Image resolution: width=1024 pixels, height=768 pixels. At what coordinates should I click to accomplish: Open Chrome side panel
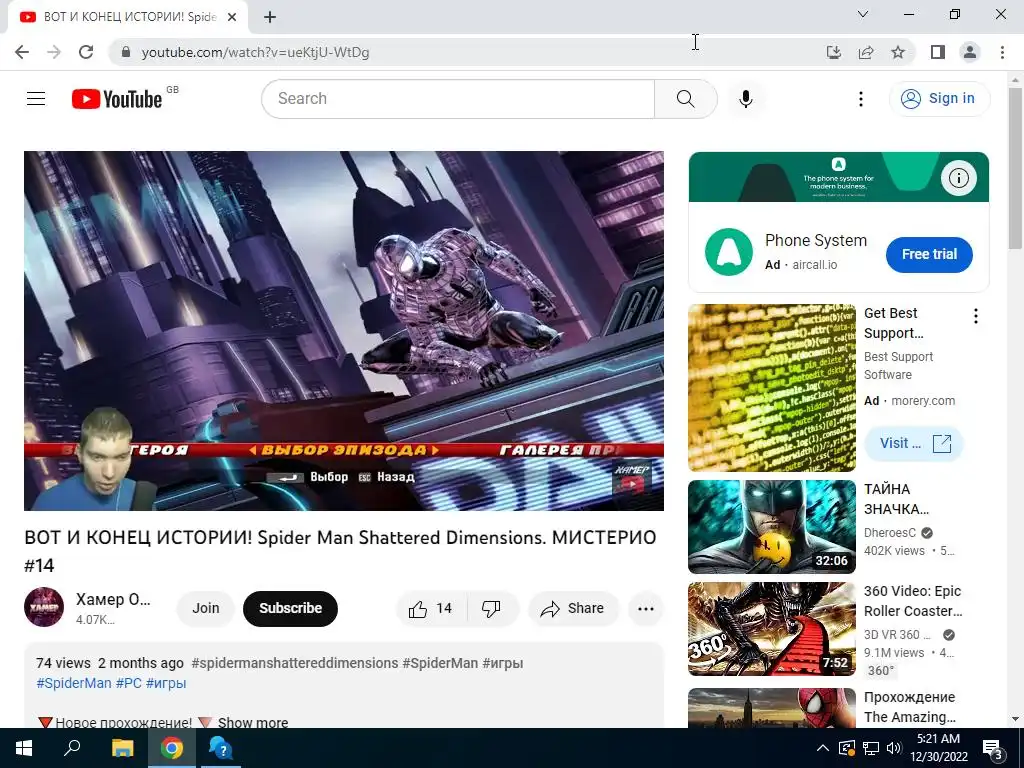938,52
